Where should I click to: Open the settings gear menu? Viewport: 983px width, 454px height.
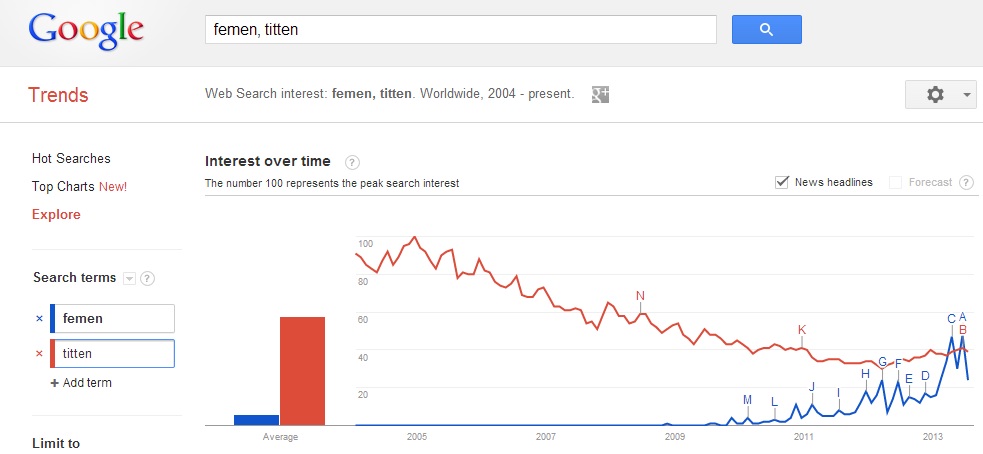pos(935,95)
